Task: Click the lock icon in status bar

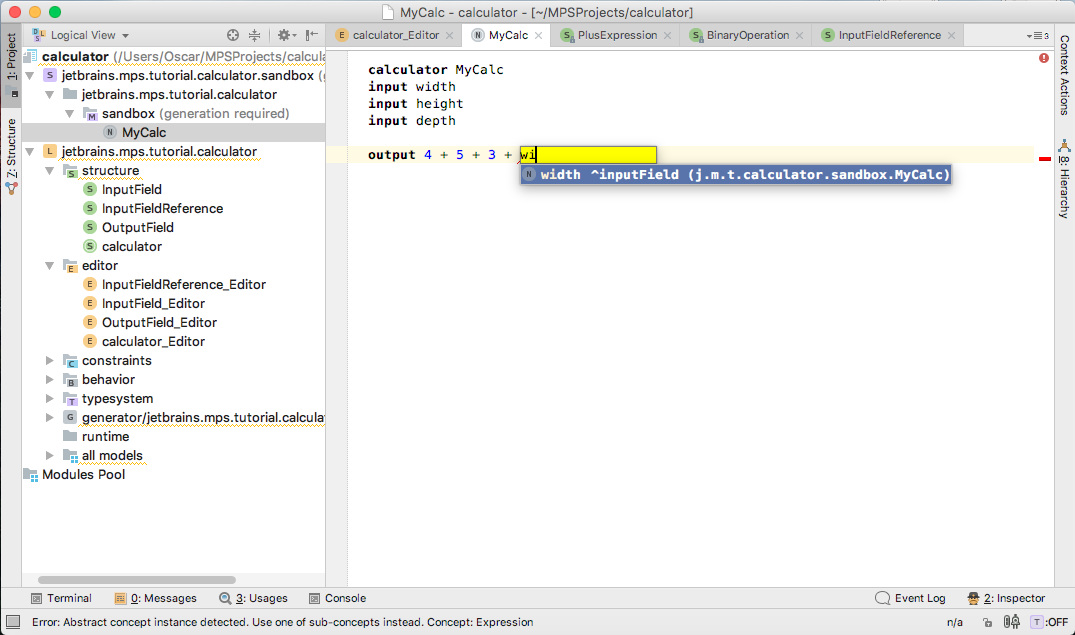Action: tap(987, 623)
